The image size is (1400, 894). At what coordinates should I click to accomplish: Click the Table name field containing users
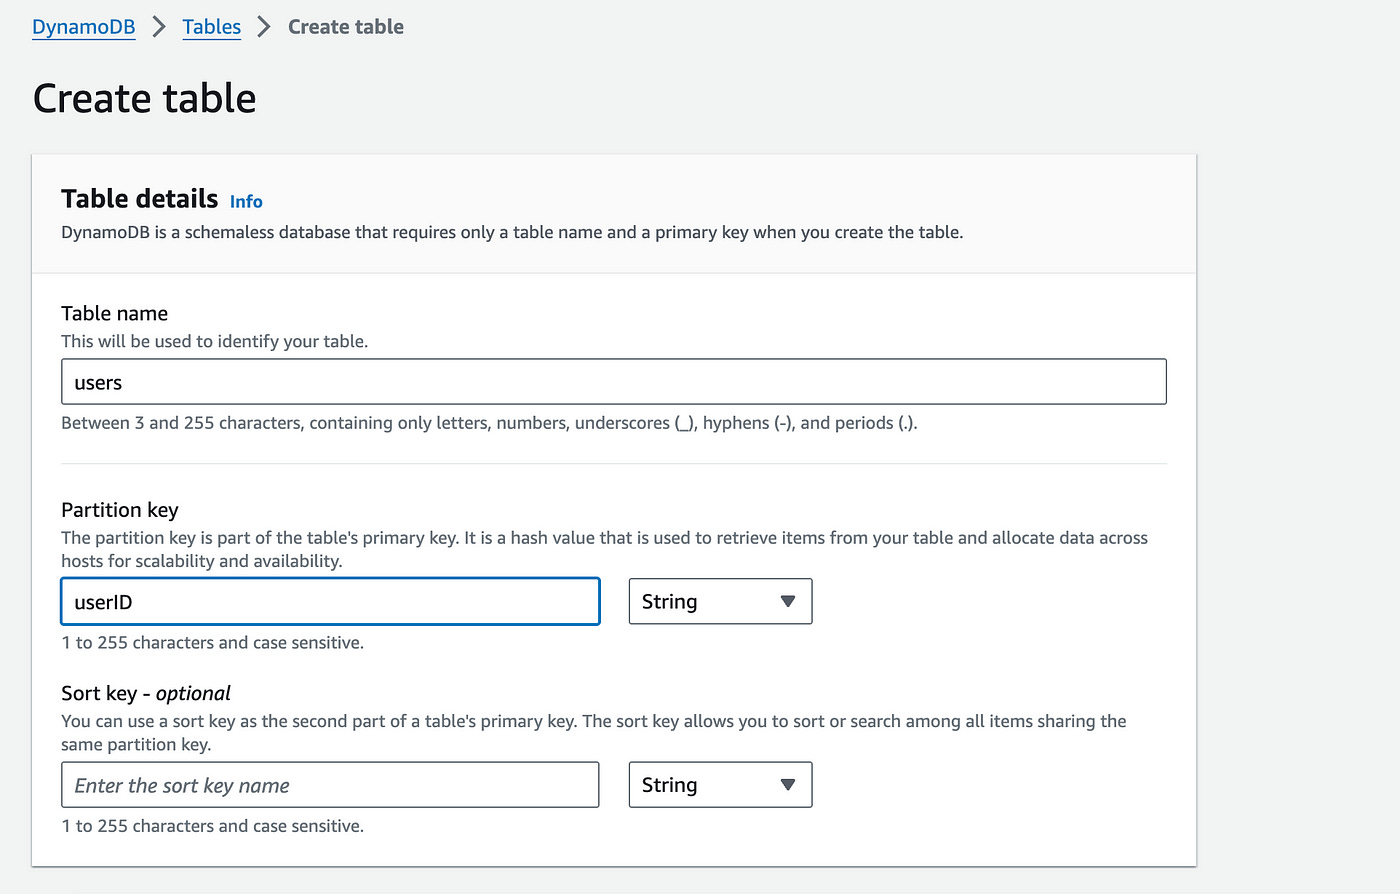pos(614,382)
